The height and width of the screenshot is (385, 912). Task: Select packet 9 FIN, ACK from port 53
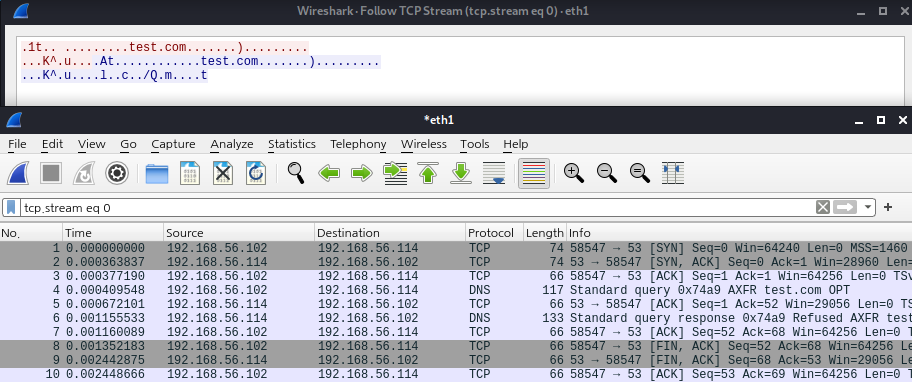tap(456, 360)
